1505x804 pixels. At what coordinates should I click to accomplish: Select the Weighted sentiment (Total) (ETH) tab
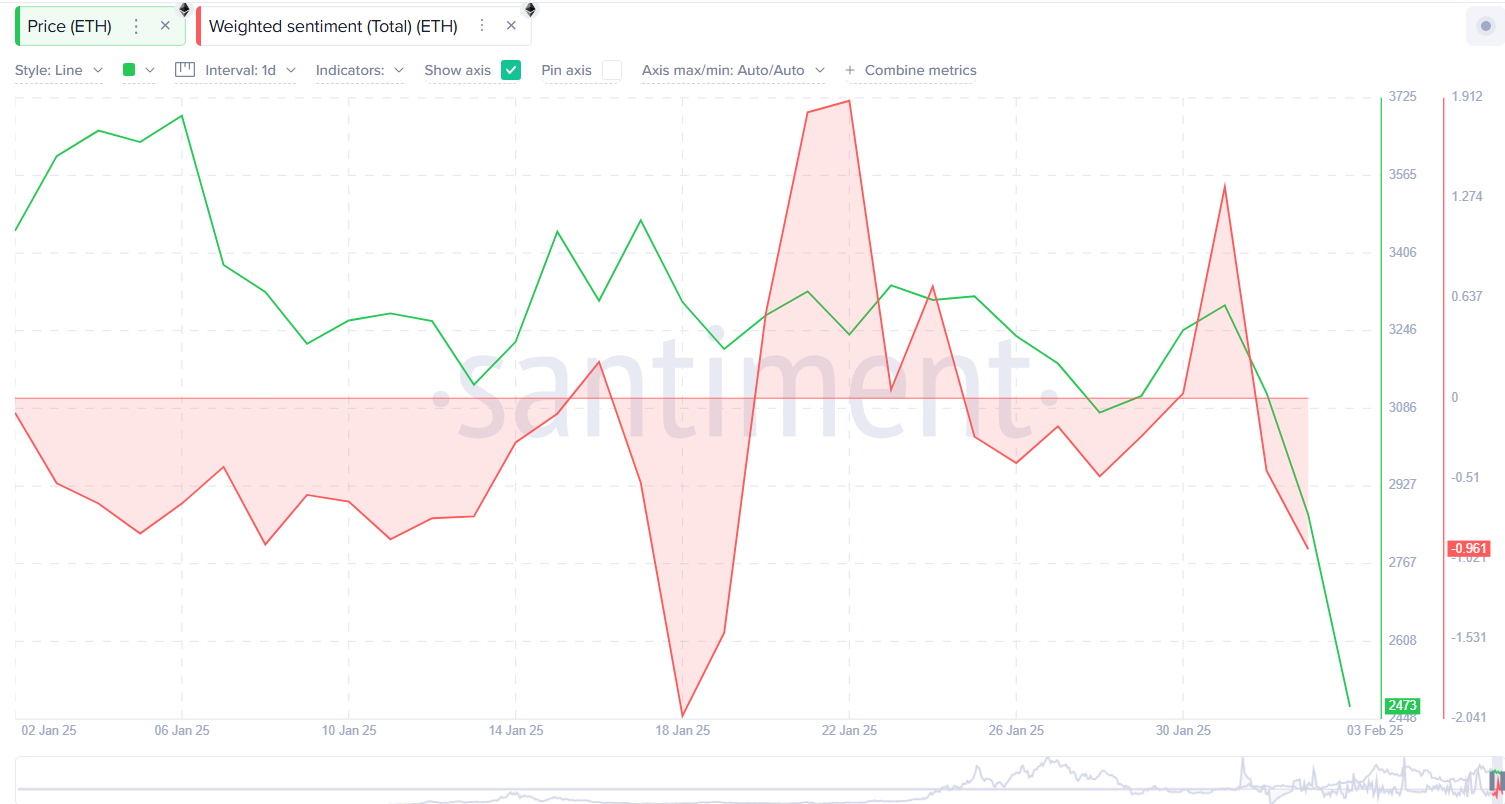(364, 26)
